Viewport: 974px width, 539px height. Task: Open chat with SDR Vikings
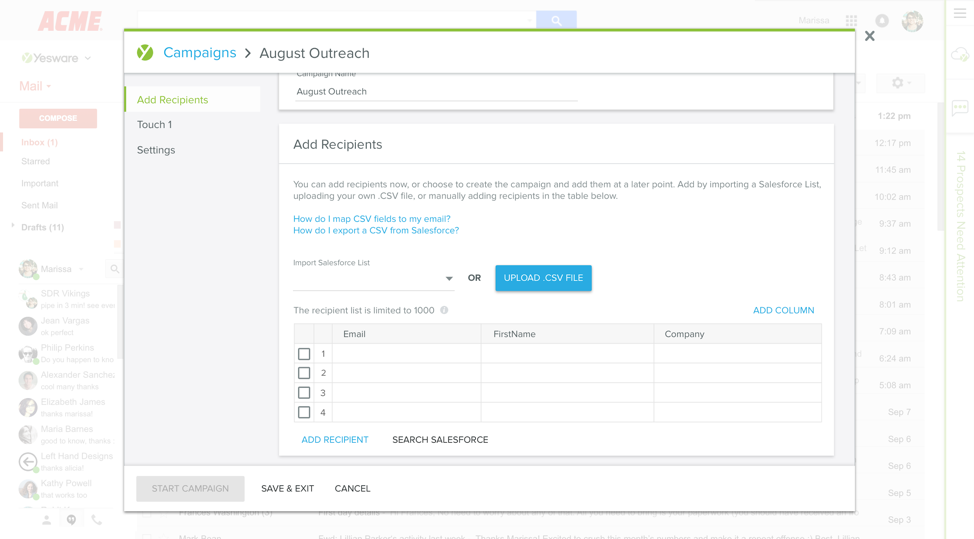click(67, 299)
